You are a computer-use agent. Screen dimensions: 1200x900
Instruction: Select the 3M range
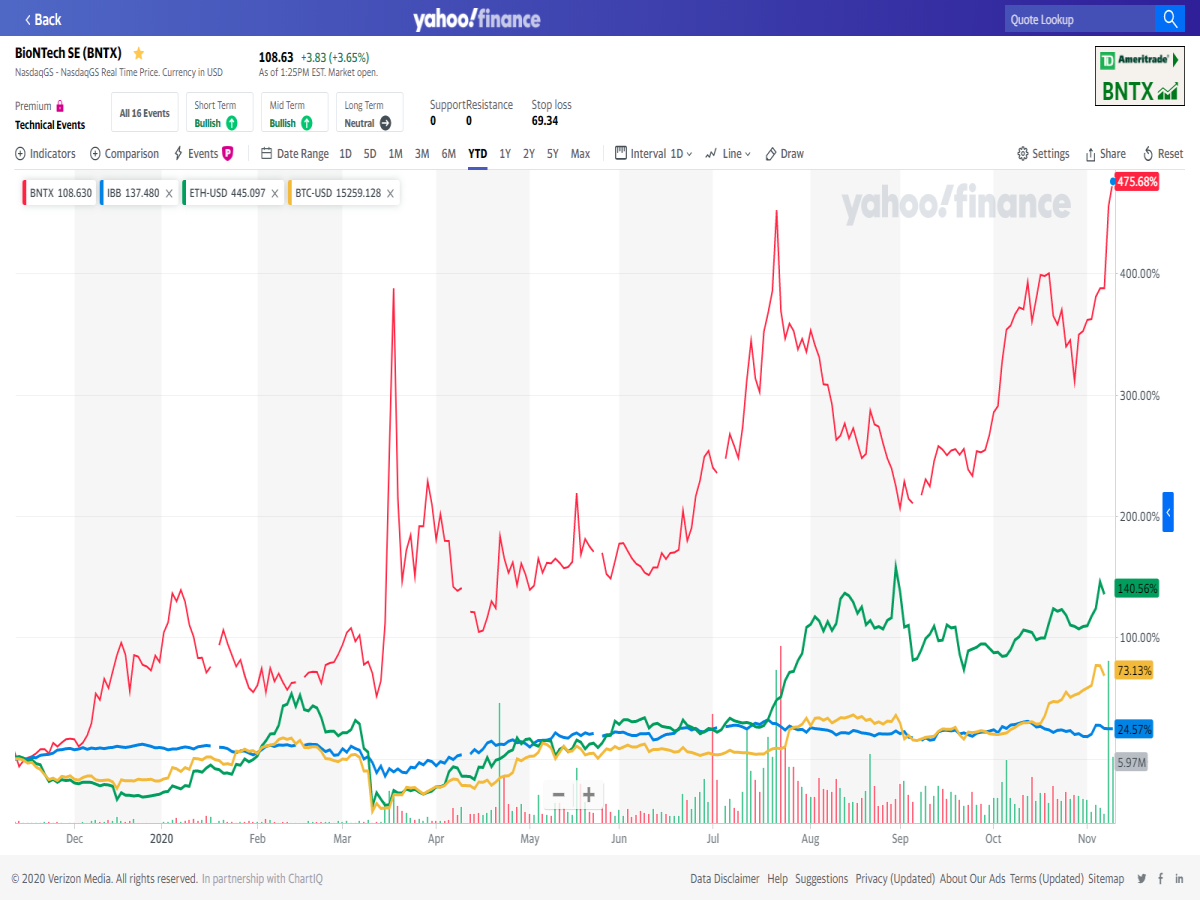[422, 154]
